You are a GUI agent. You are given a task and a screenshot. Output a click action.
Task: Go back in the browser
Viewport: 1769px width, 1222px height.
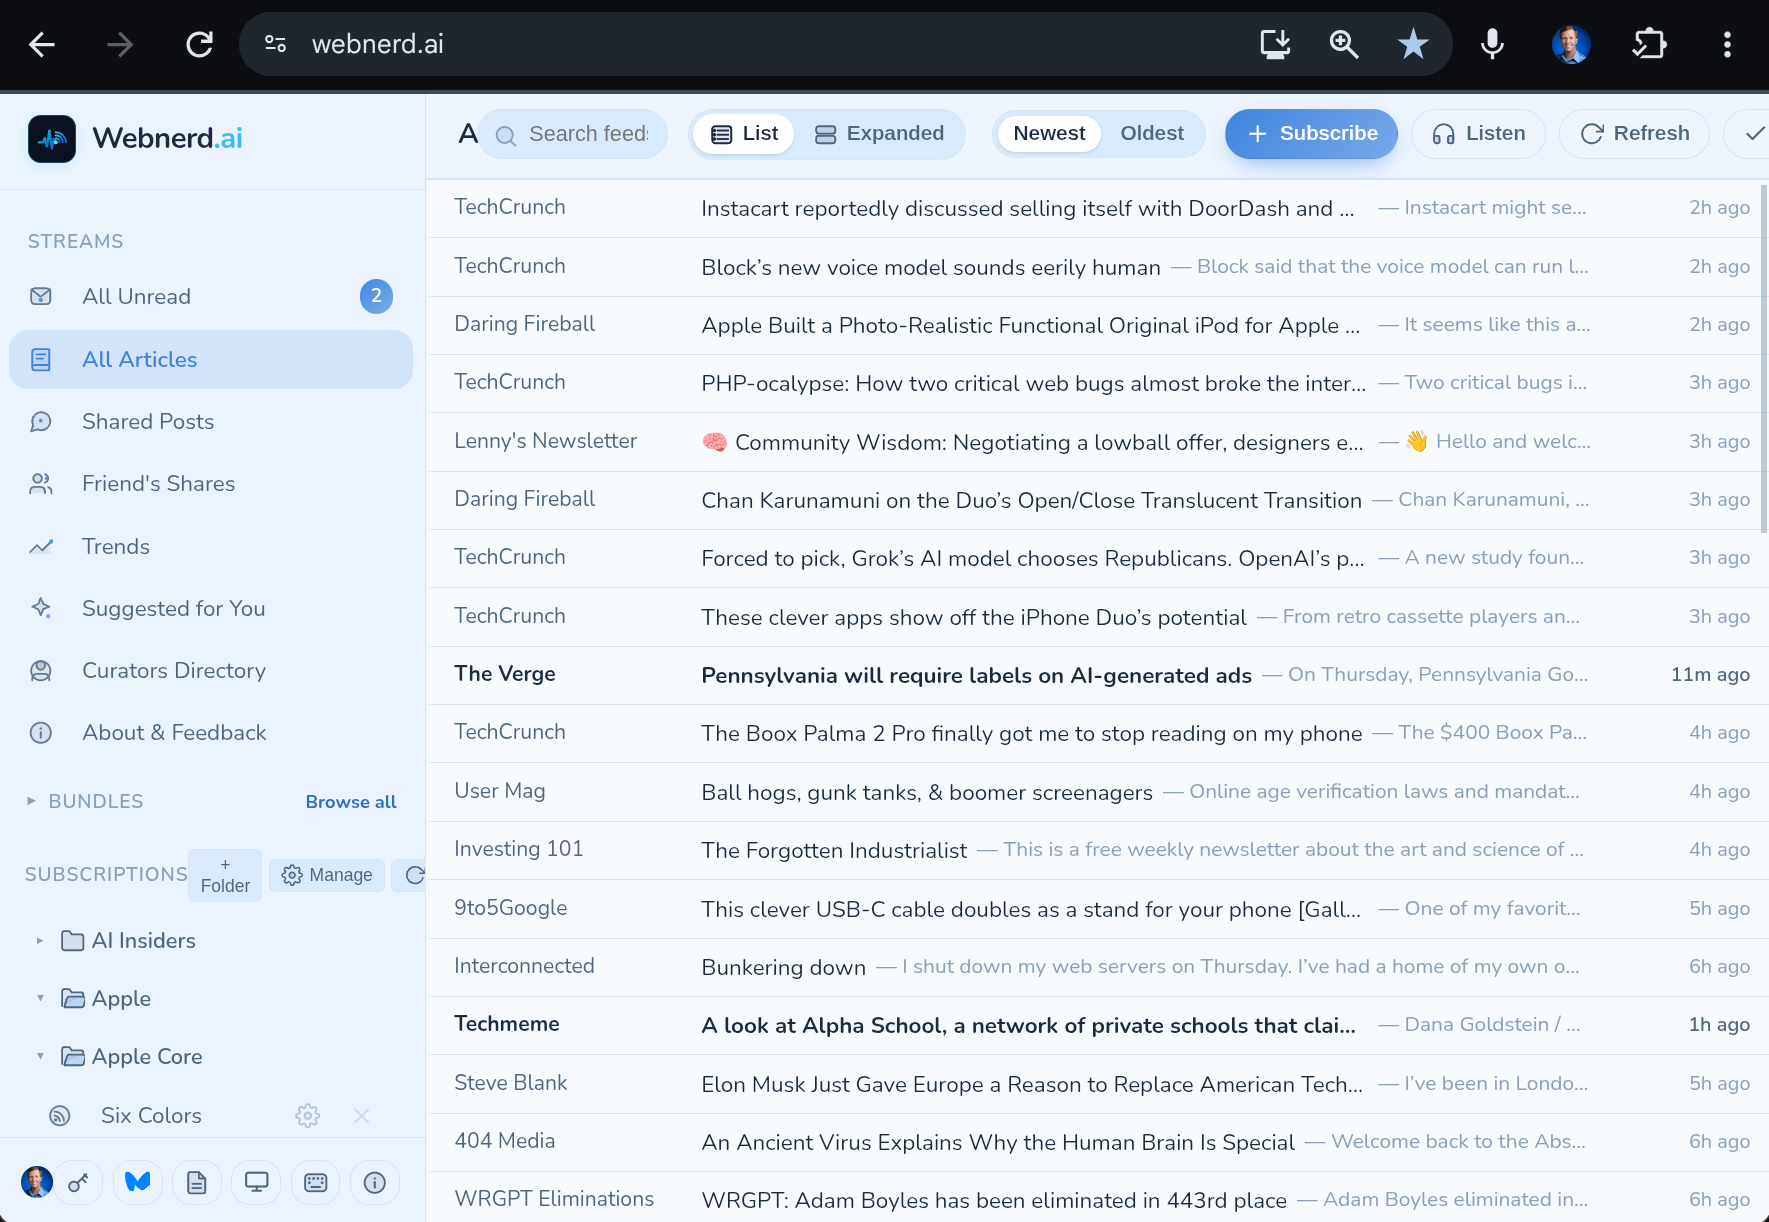click(x=42, y=44)
